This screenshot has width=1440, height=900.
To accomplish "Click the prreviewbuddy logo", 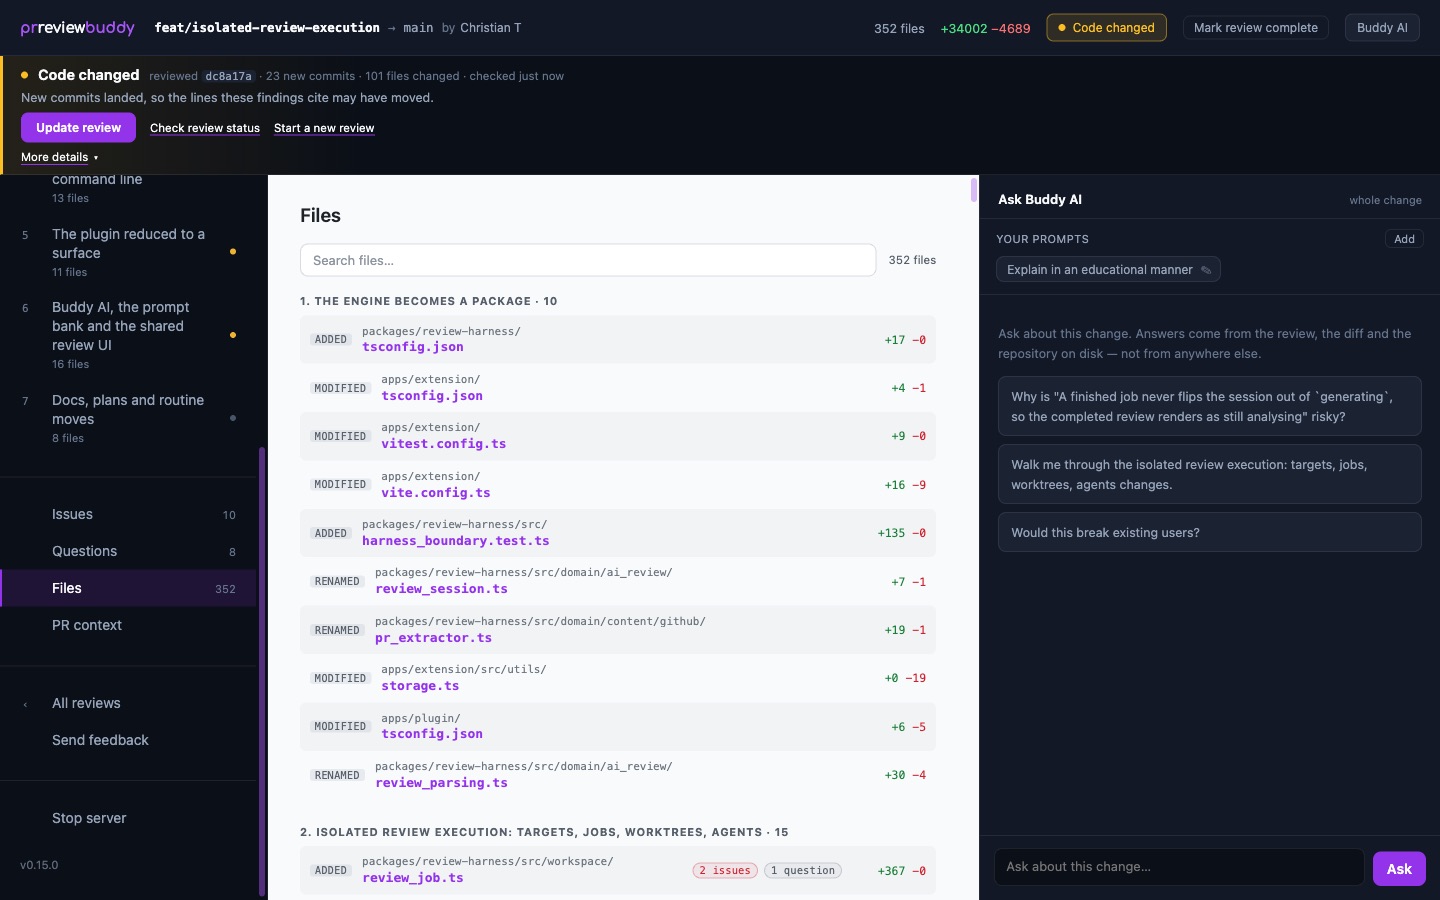I will click(77, 28).
